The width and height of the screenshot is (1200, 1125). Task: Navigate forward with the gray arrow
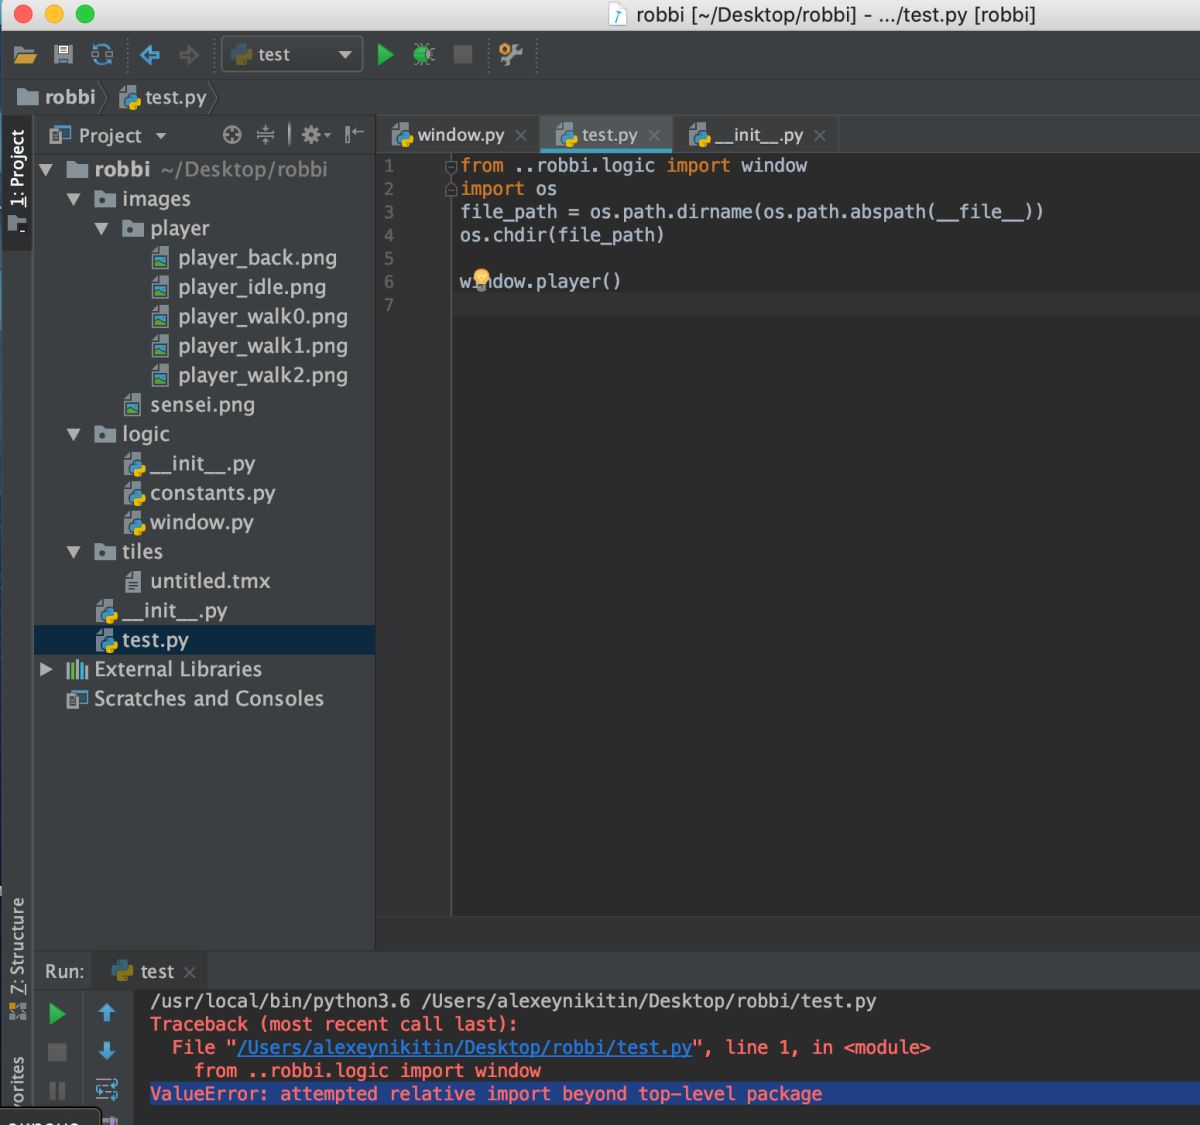click(188, 55)
